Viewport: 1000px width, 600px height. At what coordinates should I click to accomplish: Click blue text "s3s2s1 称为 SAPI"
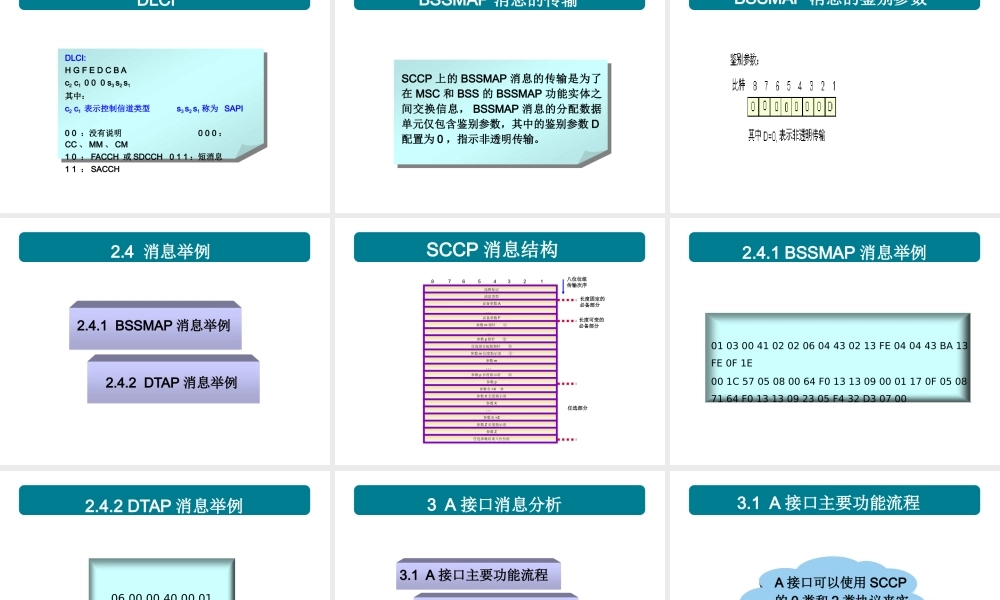click(210, 109)
